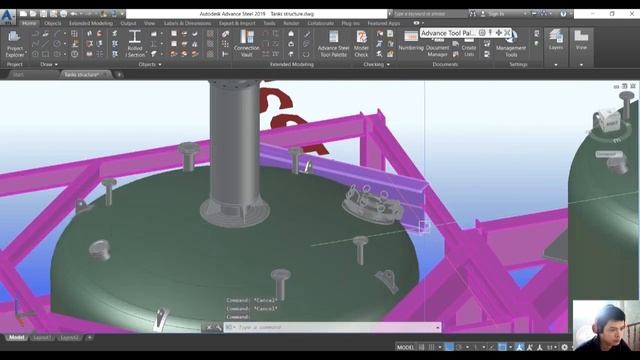
Task: Expand the View panel arrow
Action: pos(581,64)
